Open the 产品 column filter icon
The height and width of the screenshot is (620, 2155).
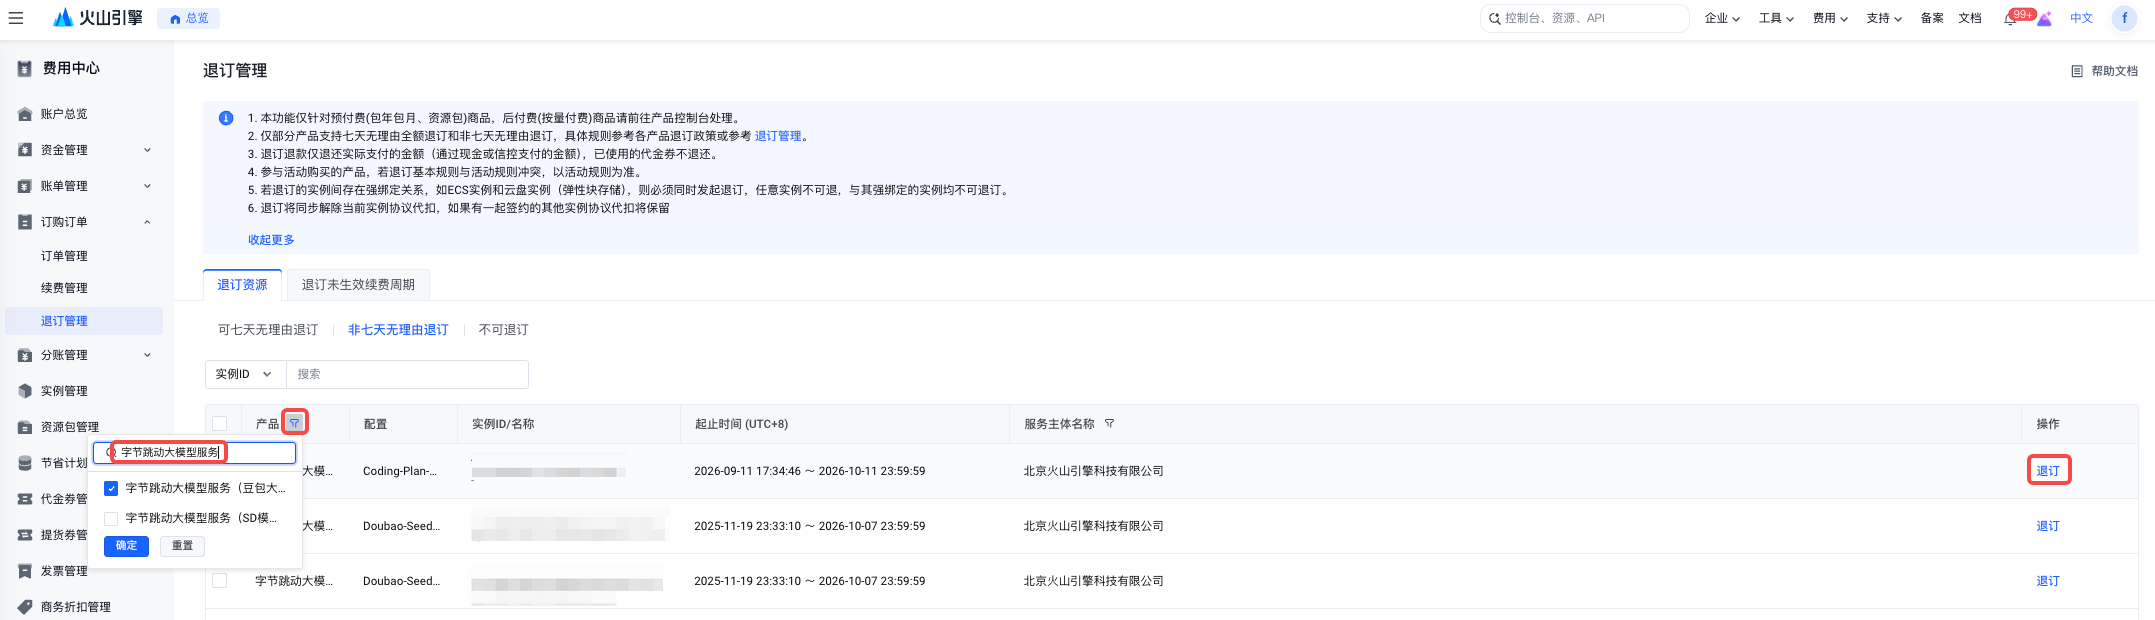pos(294,423)
